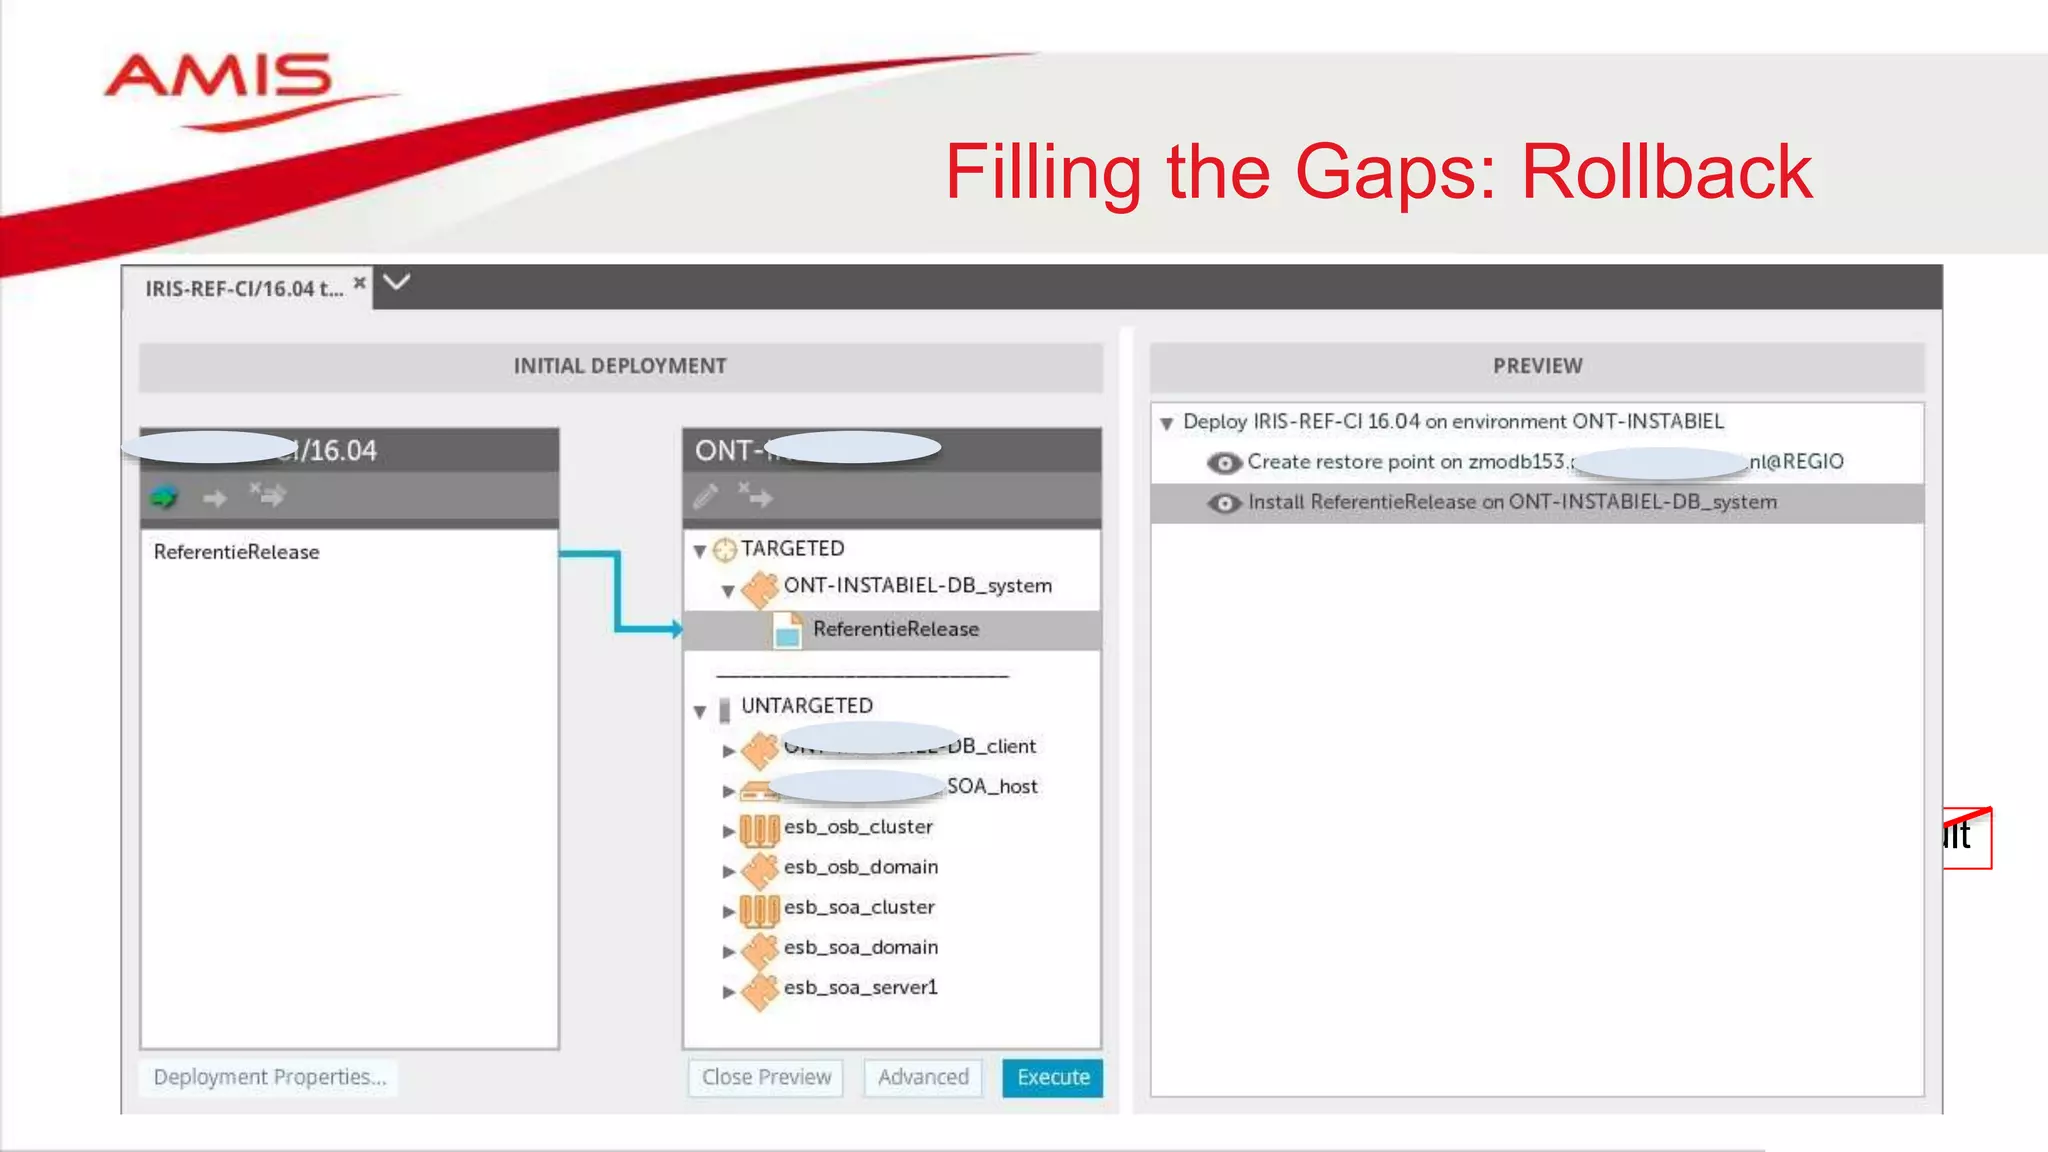Image resolution: width=2048 pixels, height=1152 pixels.
Task: Click the ONT-INSTABIEL-DB_system puzzle icon
Action: pyautogui.click(x=760, y=588)
